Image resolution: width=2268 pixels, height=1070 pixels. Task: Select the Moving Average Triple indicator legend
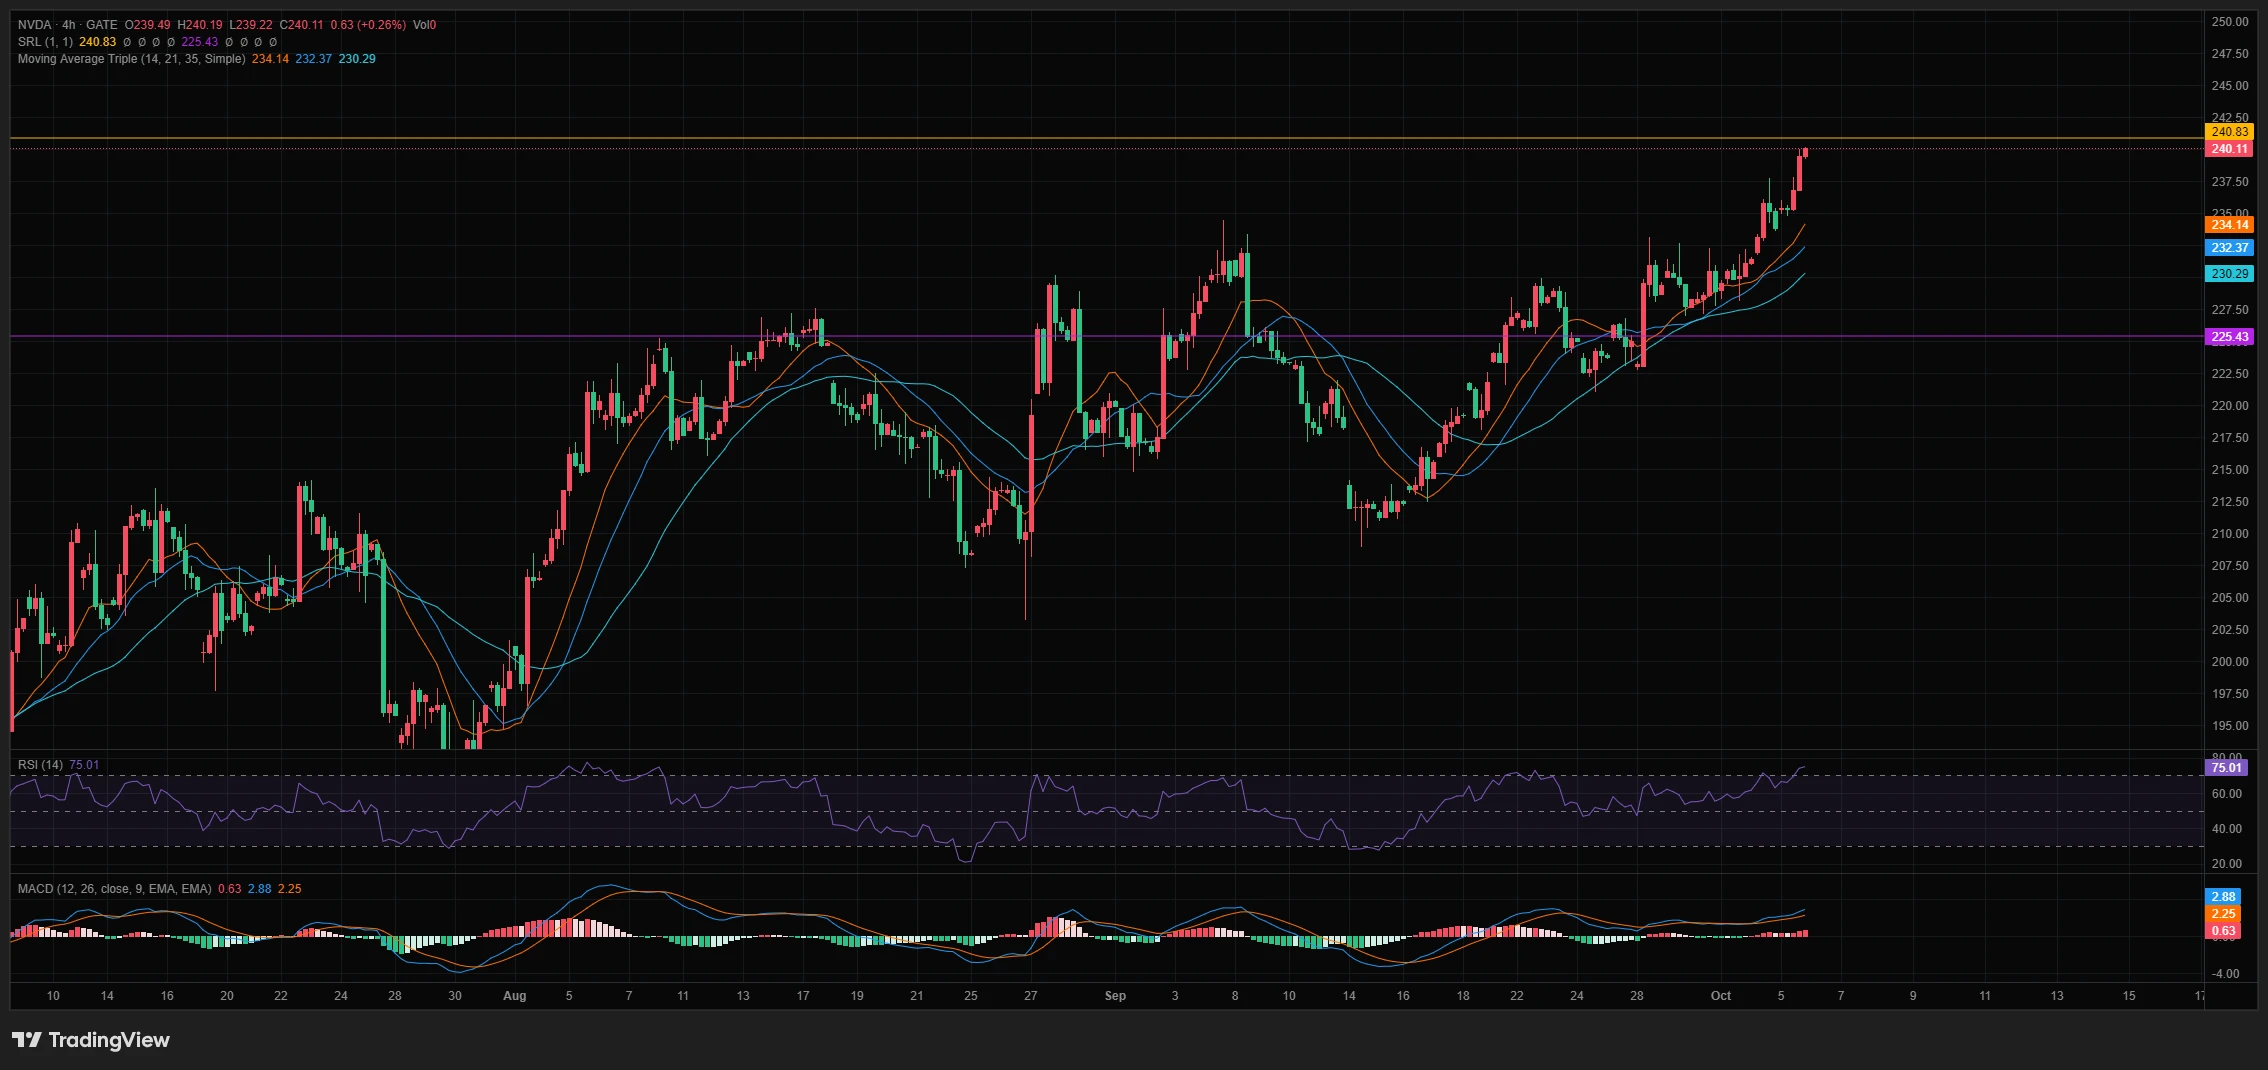[x=131, y=59]
